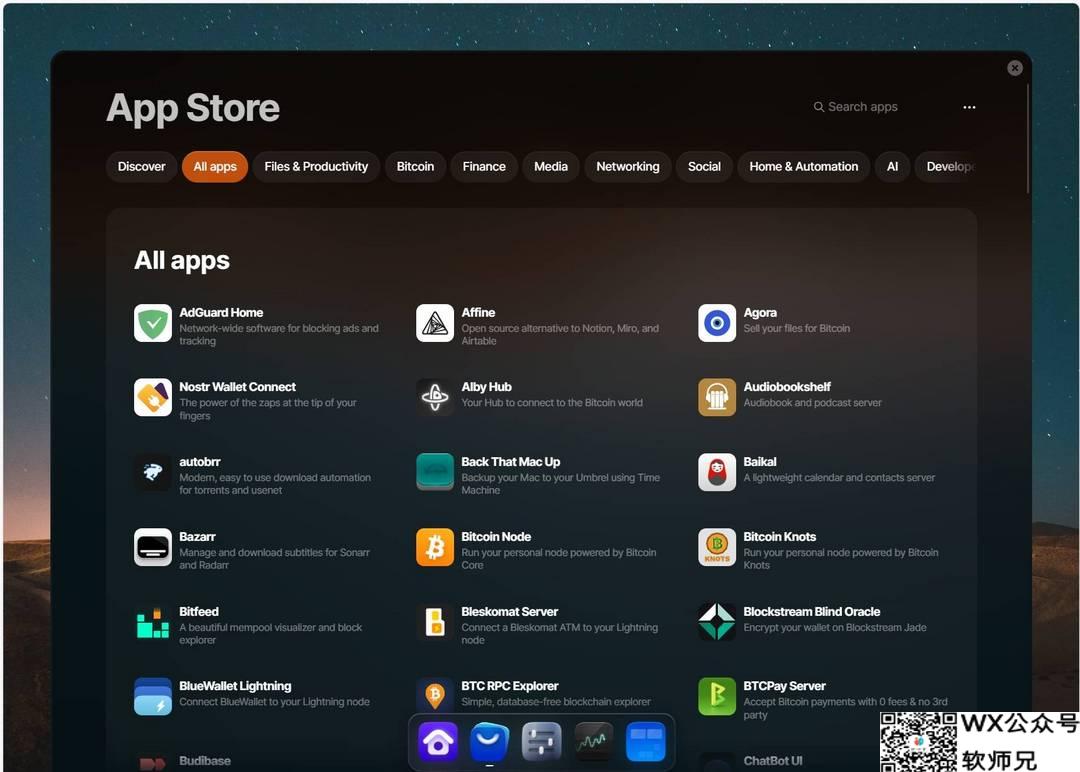Select the AI category tab

point(893,167)
